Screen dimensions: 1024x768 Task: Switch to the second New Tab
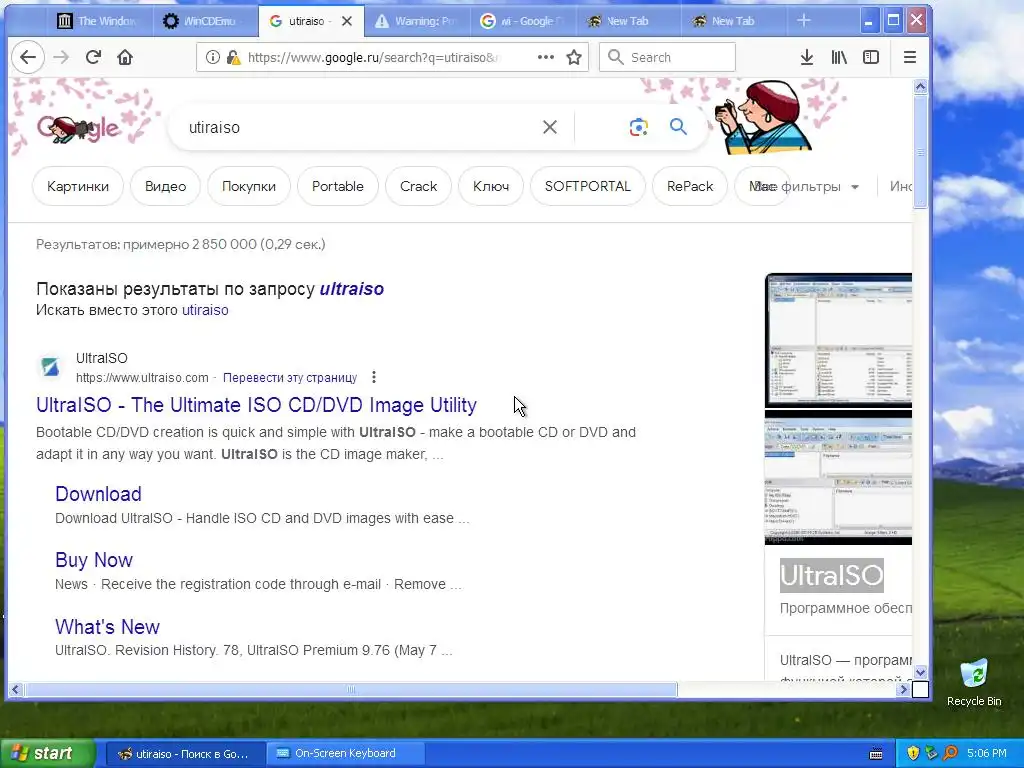click(734, 21)
